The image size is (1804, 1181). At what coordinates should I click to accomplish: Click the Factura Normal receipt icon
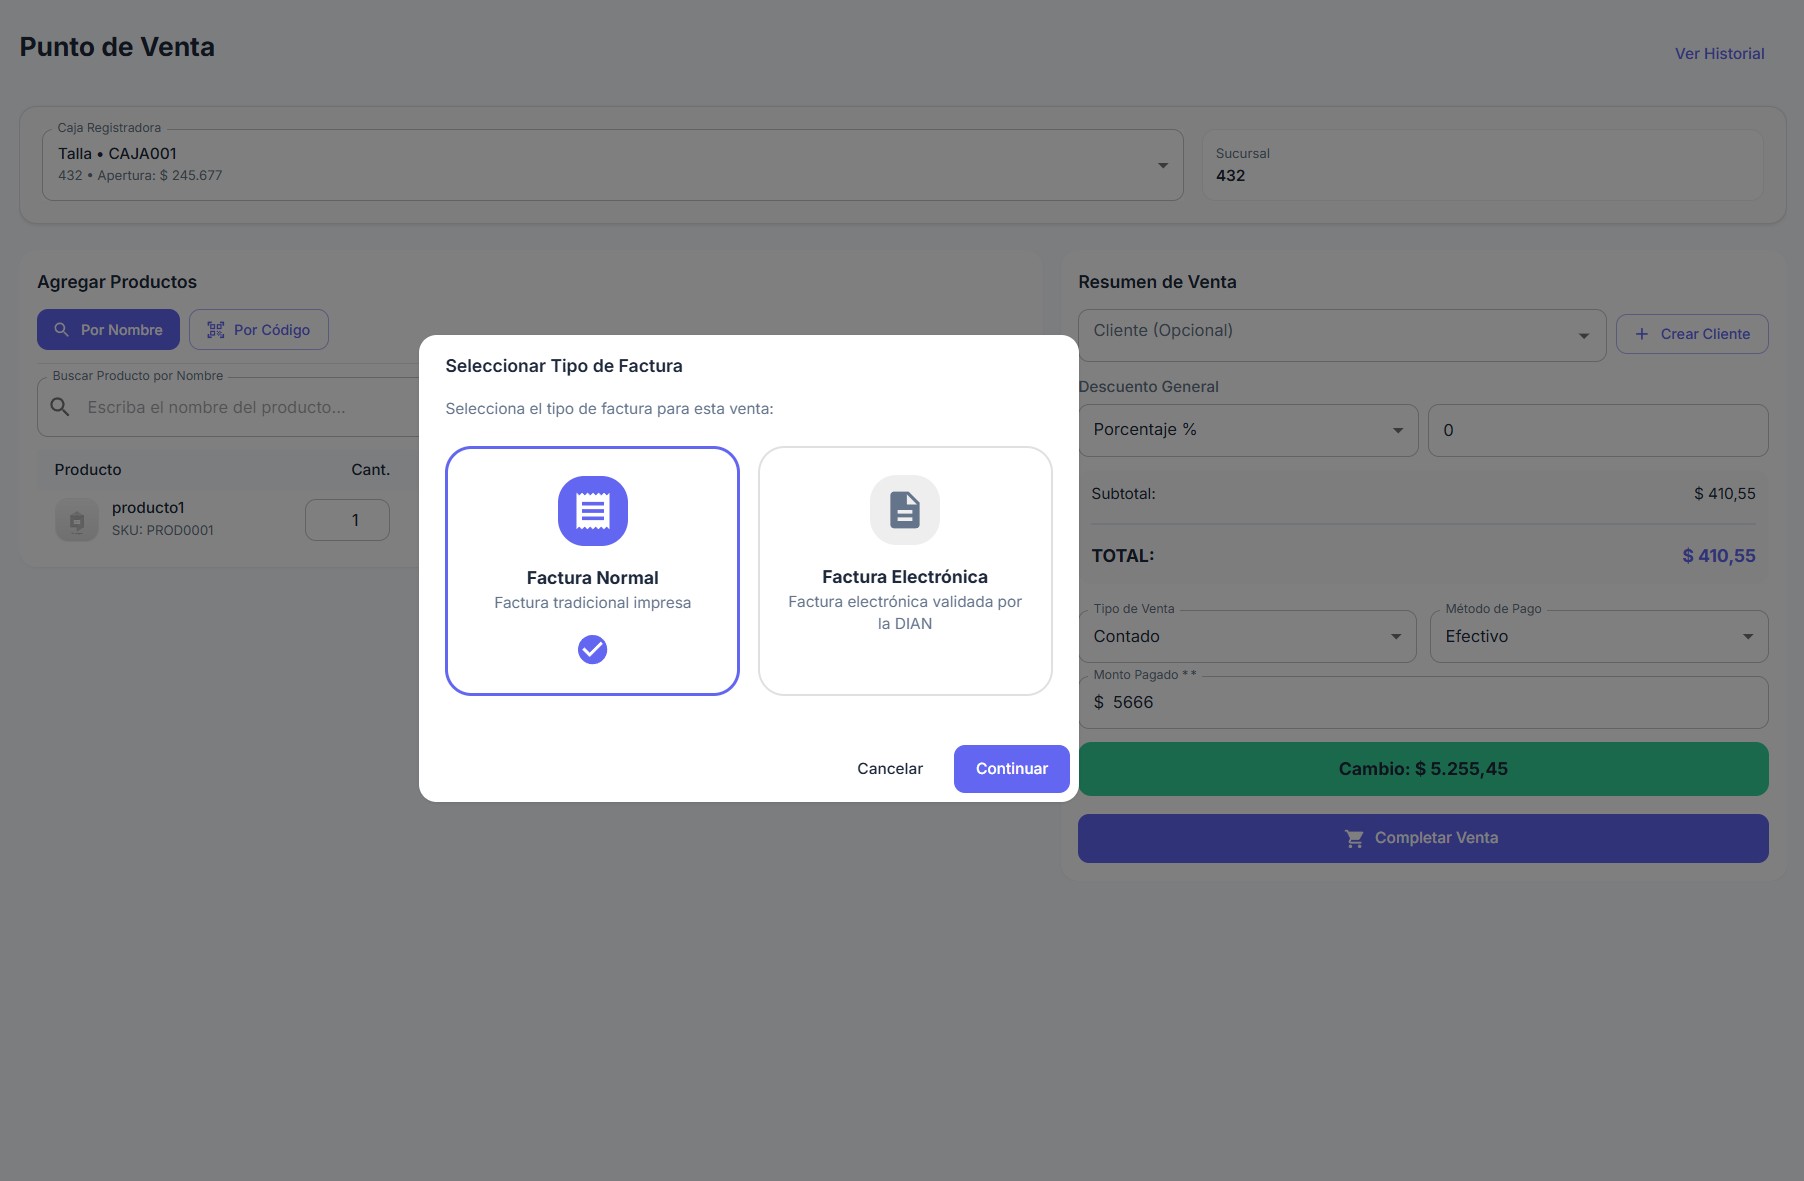coord(592,511)
